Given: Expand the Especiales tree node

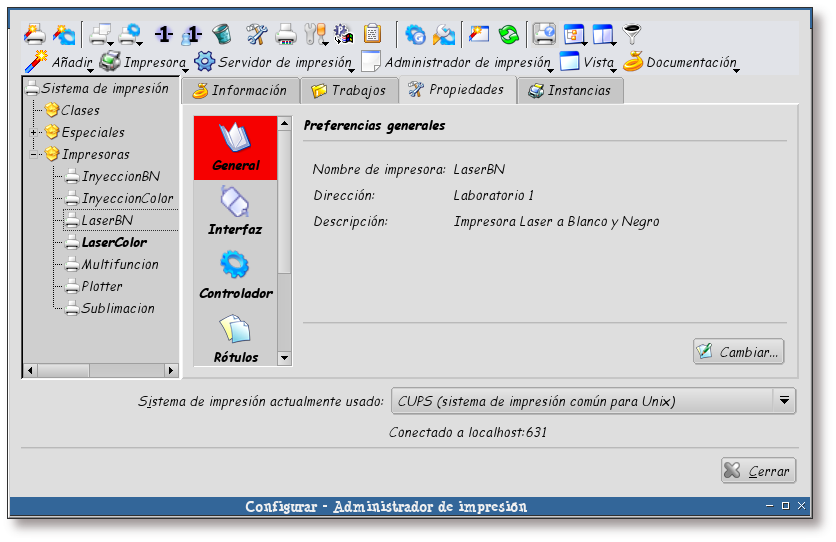Looking at the screenshot, I should pos(35,132).
